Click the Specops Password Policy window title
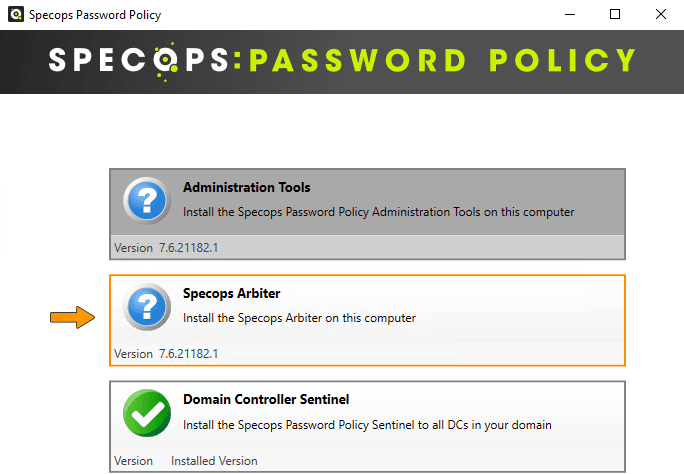The width and height of the screenshot is (684, 474). click(95, 15)
